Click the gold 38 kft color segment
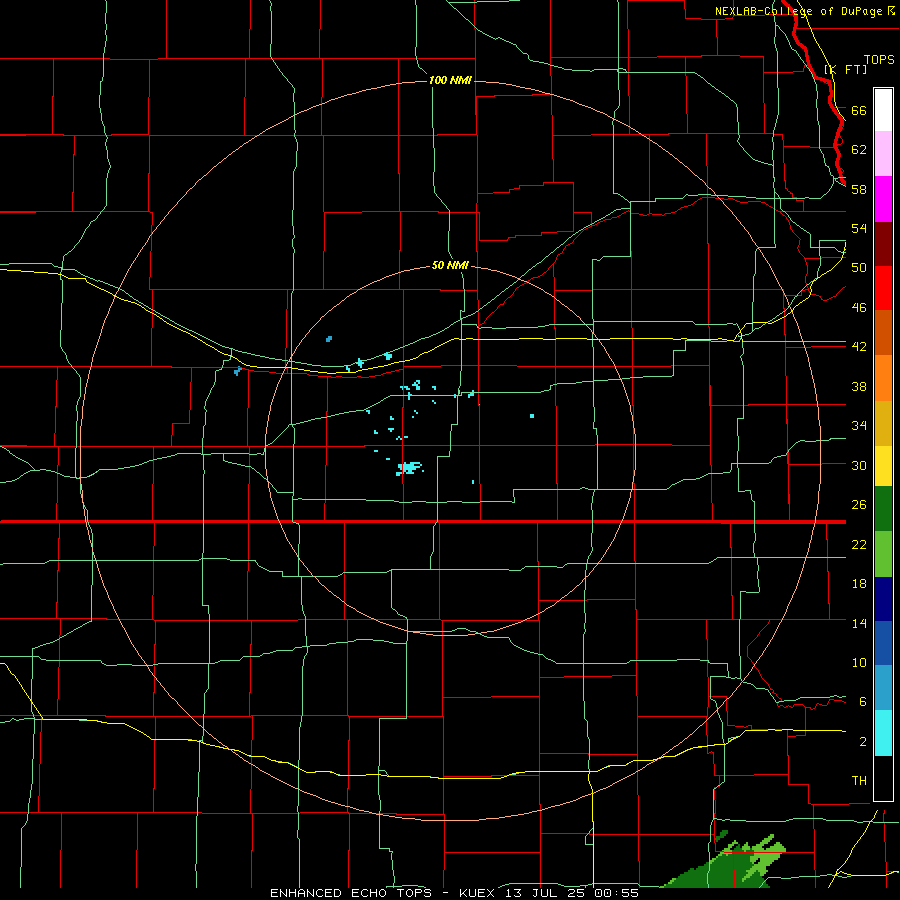Screen dimensions: 900x900 coord(883,423)
